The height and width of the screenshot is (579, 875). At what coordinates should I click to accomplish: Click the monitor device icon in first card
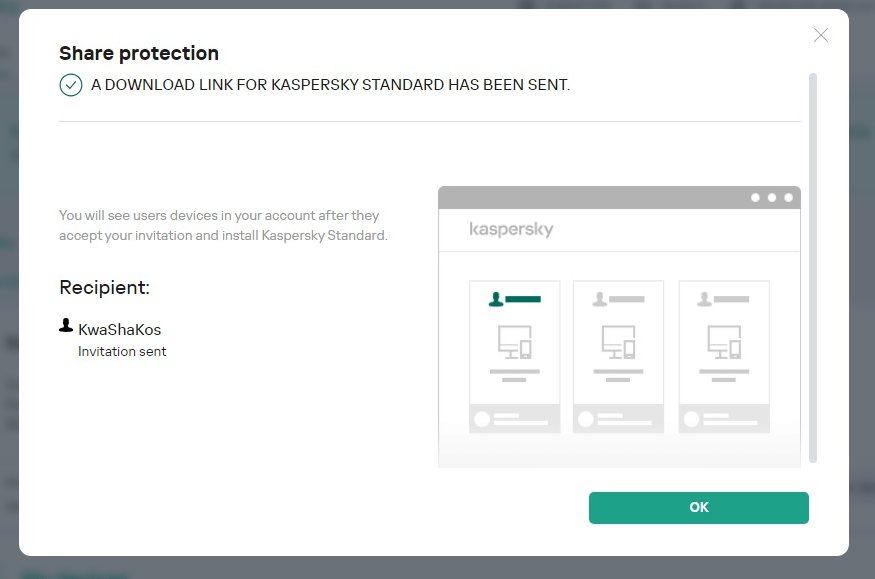click(514, 343)
